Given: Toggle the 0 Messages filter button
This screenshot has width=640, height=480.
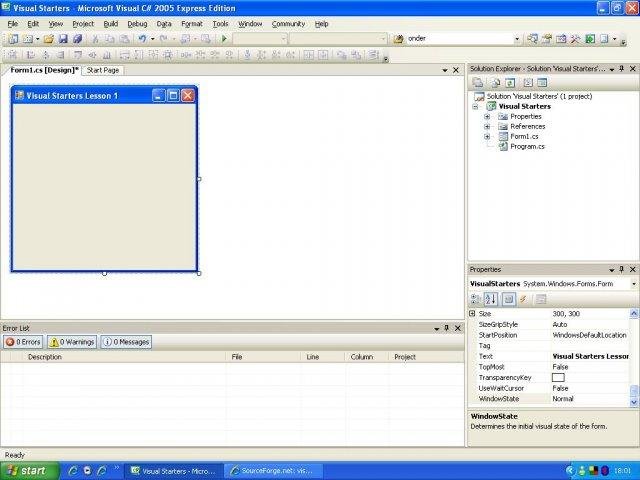Looking at the screenshot, I should 126,342.
